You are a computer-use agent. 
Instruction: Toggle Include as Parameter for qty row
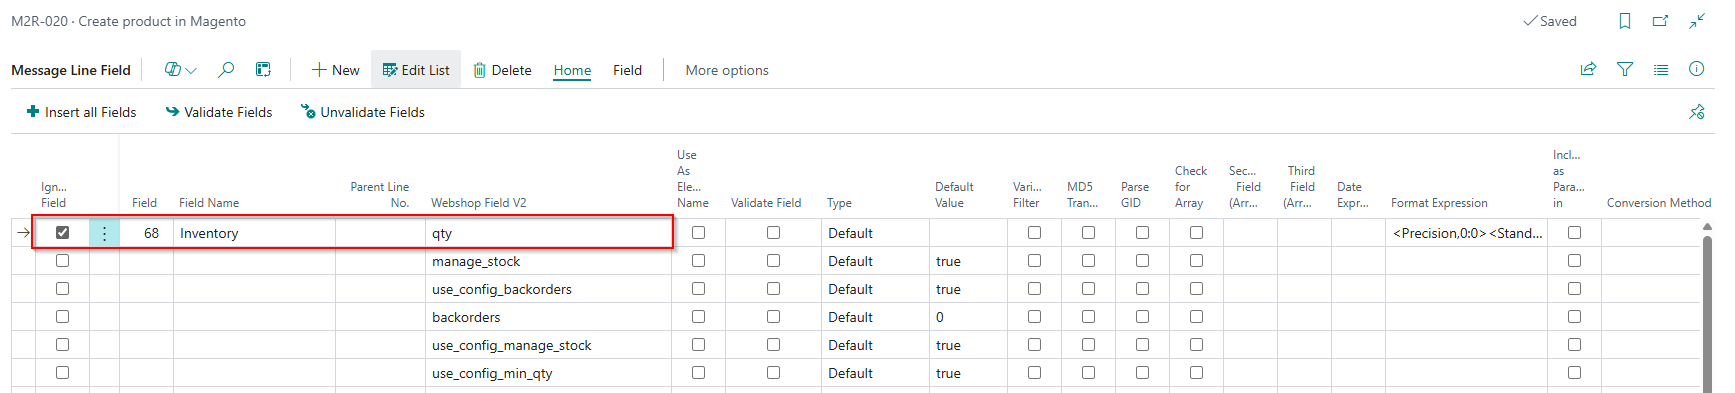pos(1574,233)
